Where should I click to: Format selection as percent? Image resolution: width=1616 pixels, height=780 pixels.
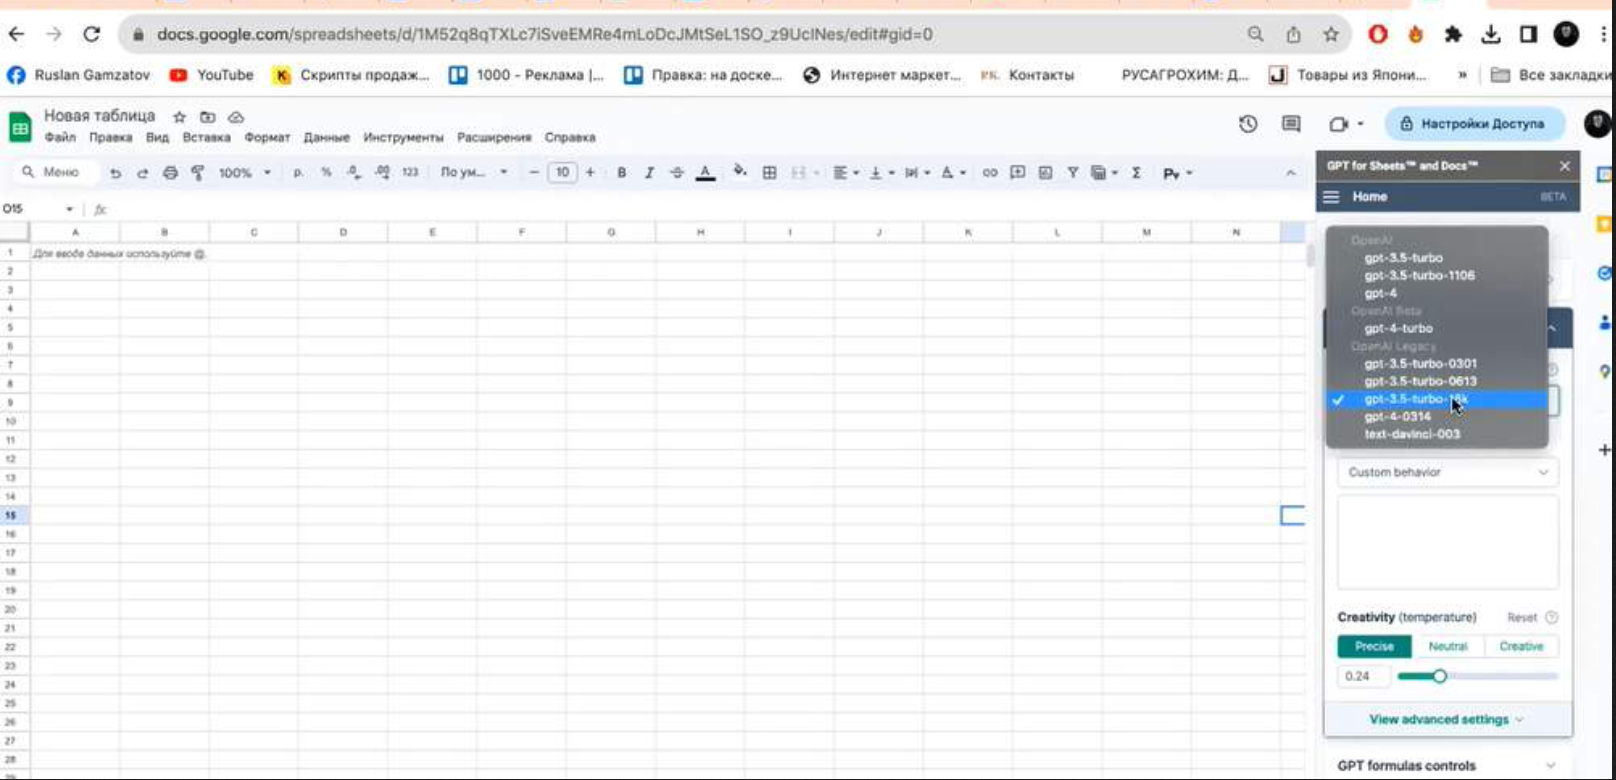click(x=326, y=173)
